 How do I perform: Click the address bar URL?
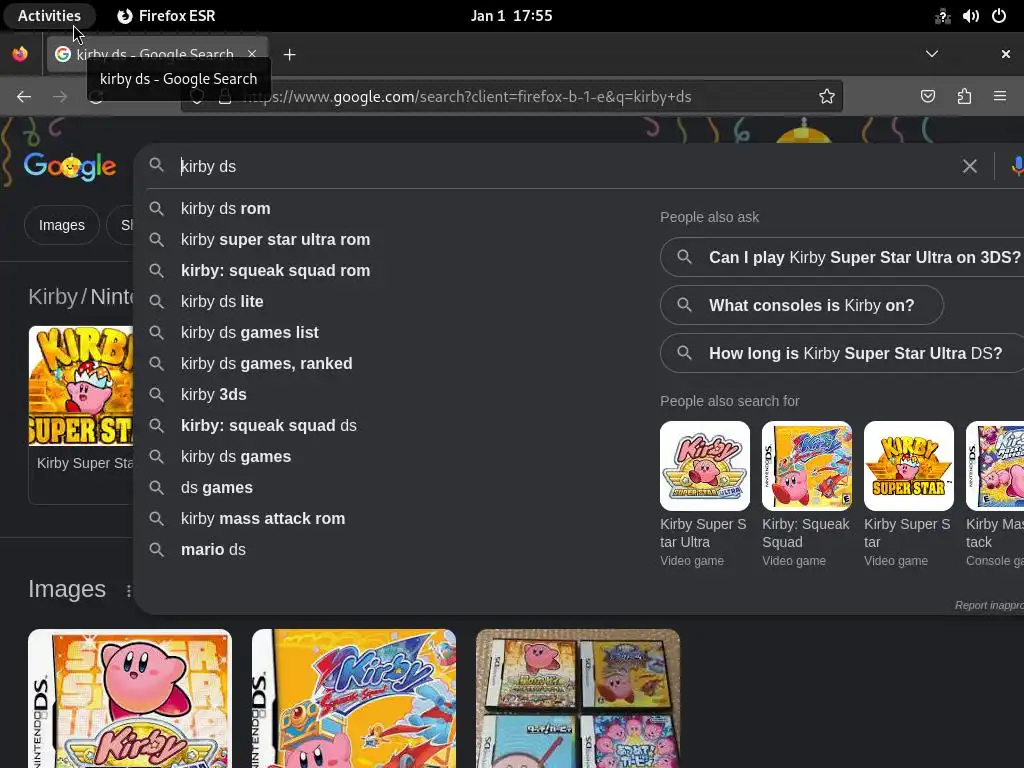click(466, 97)
